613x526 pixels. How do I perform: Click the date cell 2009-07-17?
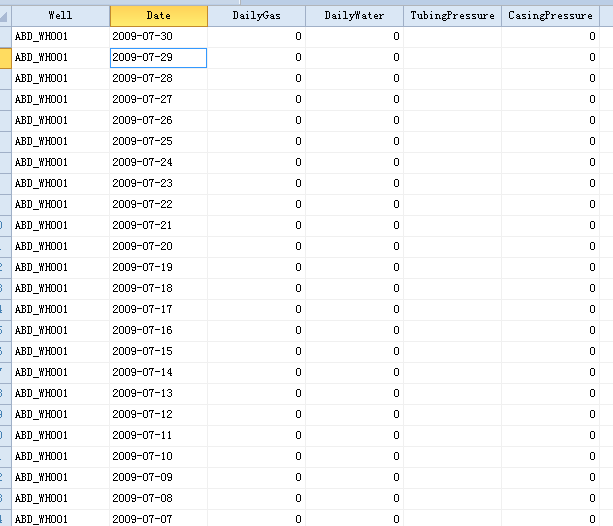[159, 310]
